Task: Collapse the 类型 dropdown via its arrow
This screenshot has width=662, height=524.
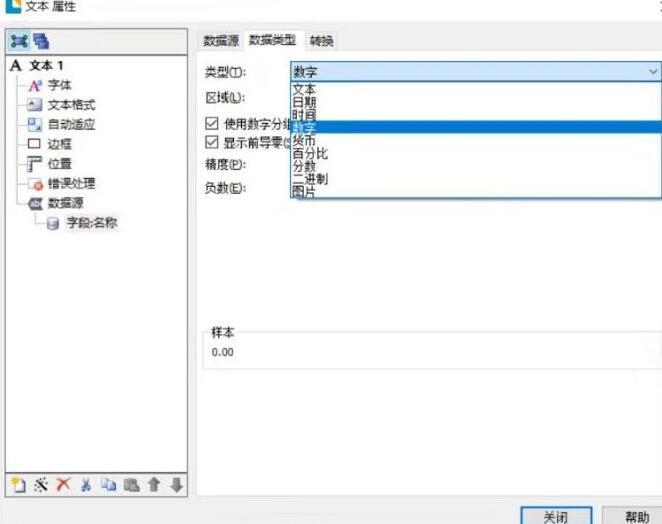Action: pyautogui.click(x=652, y=71)
